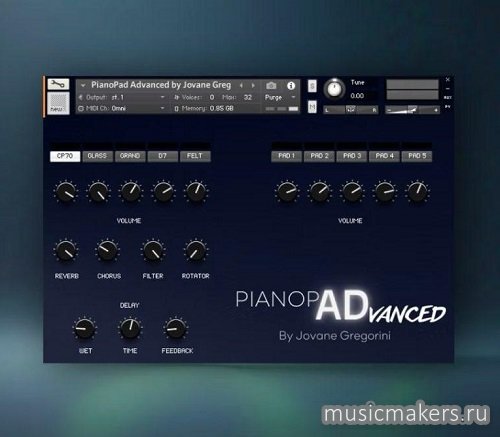
Task: Show instrument info via the i icon
Action: click(291, 86)
